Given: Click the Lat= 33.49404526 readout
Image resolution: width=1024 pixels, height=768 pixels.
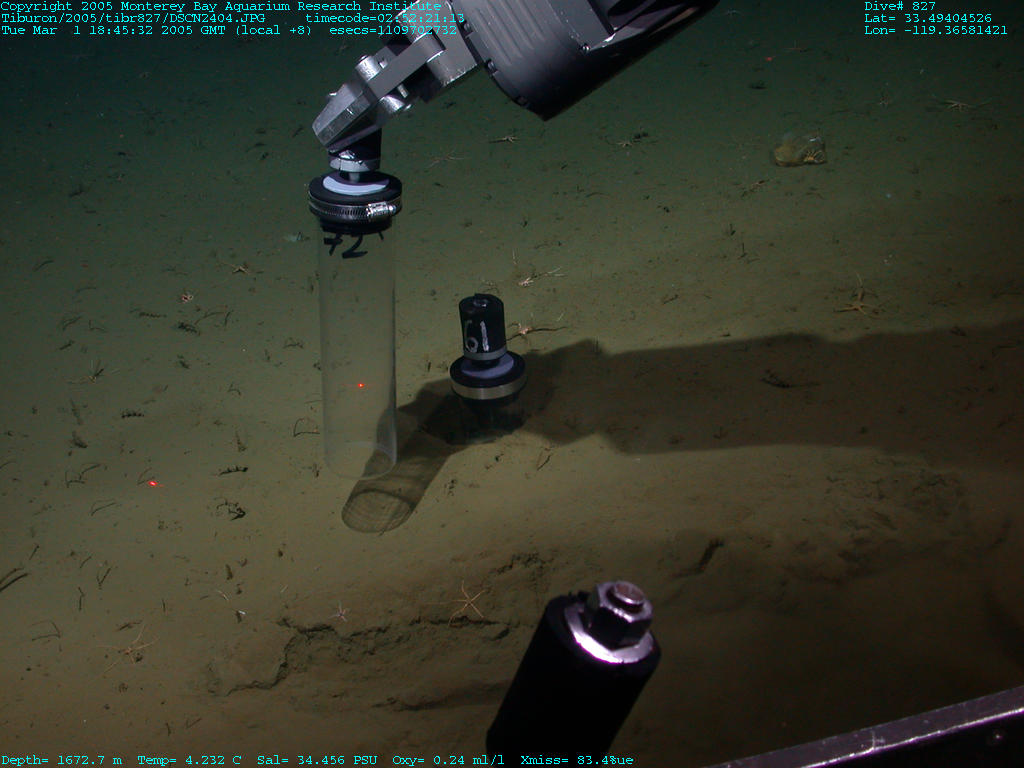Looking at the screenshot, I should click(x=928, y=18).
